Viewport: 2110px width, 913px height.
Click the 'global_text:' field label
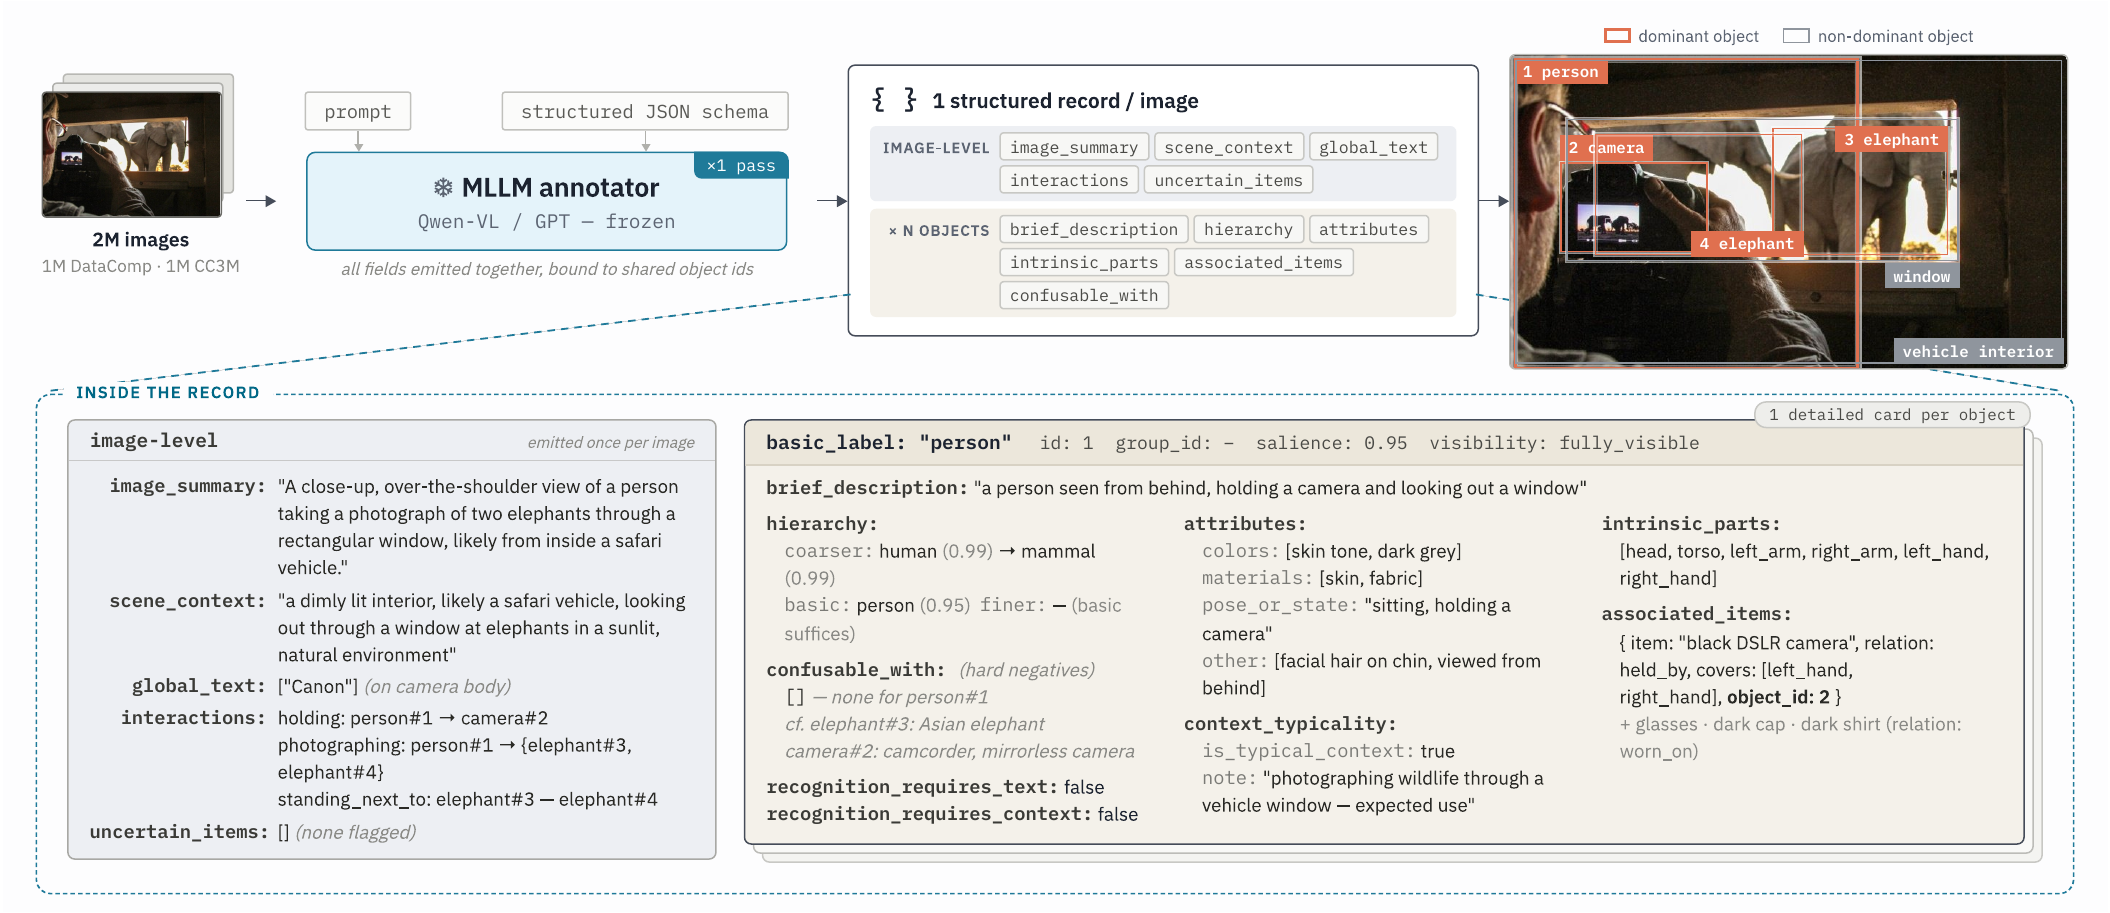click(199, 686)
